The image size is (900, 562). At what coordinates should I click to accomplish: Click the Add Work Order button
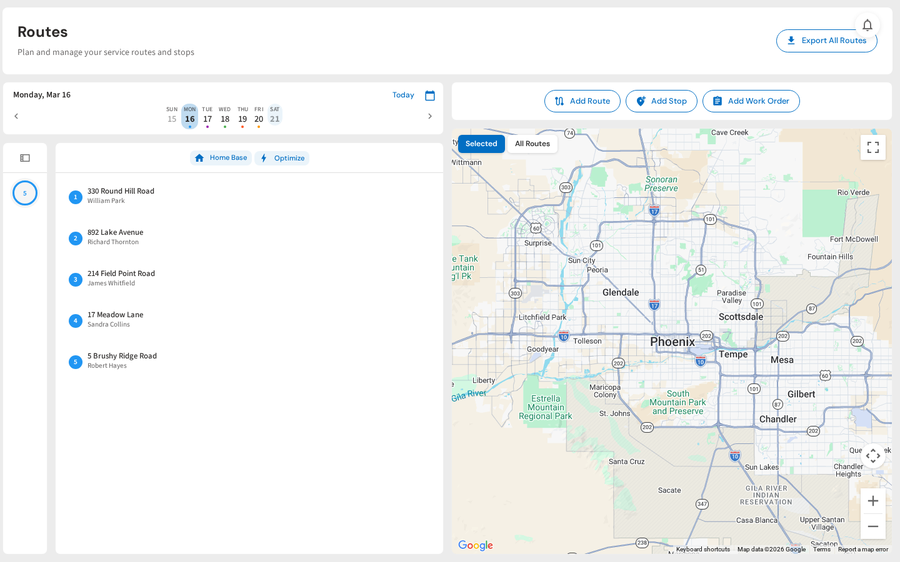pos(751,101)
